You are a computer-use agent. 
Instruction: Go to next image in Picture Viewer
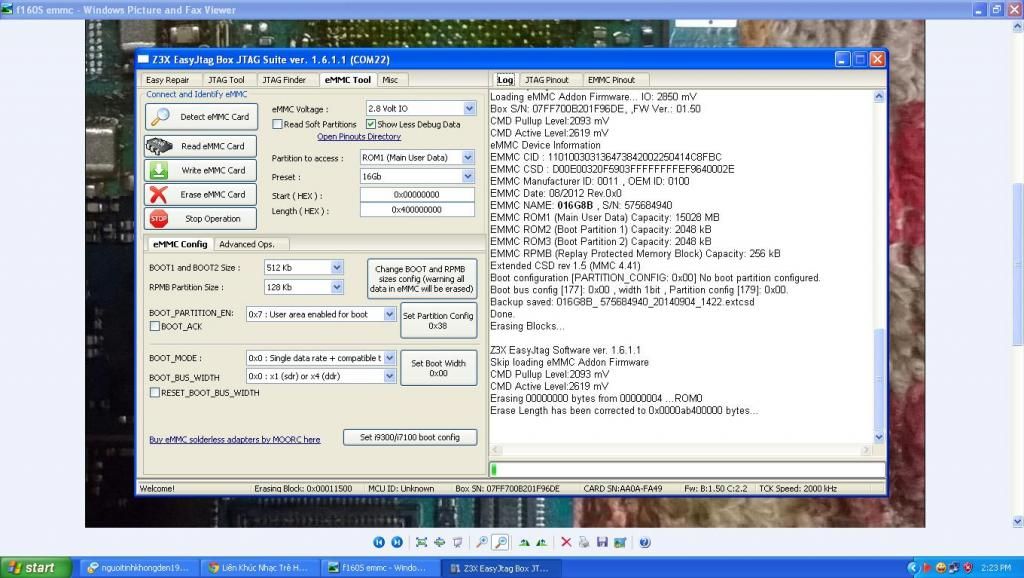[396, 542]
